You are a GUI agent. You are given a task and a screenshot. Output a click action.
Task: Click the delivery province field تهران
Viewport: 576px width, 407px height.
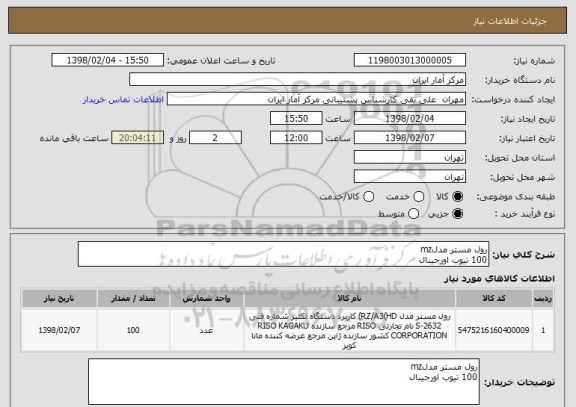pos(410,158)
